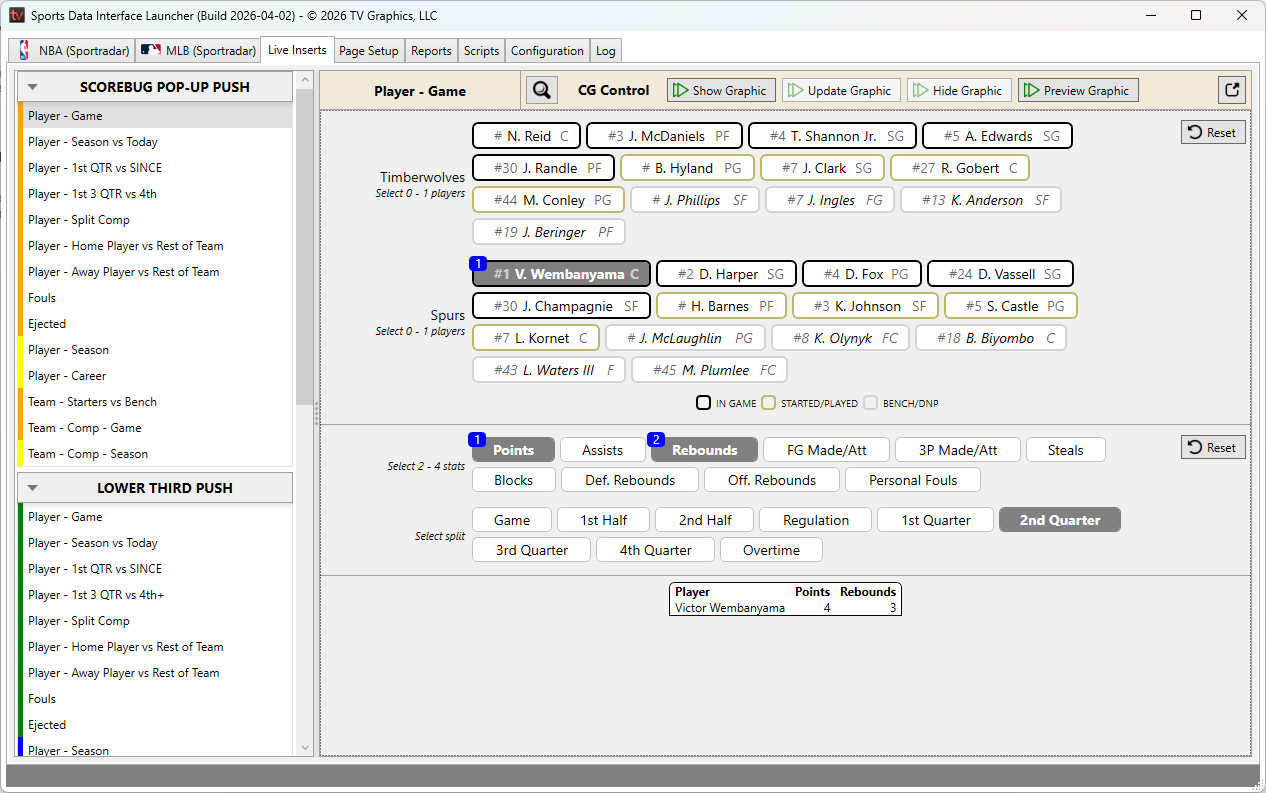Reset the stats selection
The image size is (1266, 793).
pyautogui.click(x=1213, y=447)
